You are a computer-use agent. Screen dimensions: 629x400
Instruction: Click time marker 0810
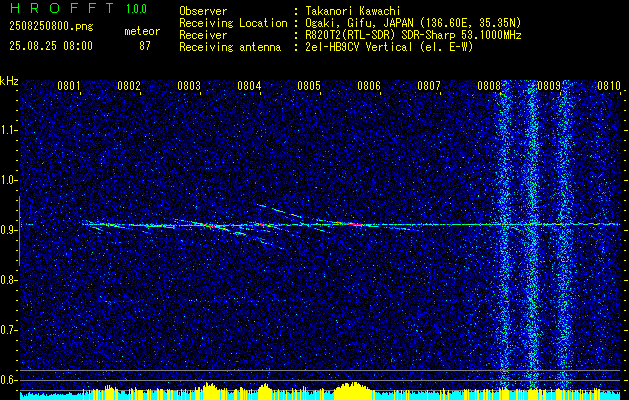pos(609,86)
